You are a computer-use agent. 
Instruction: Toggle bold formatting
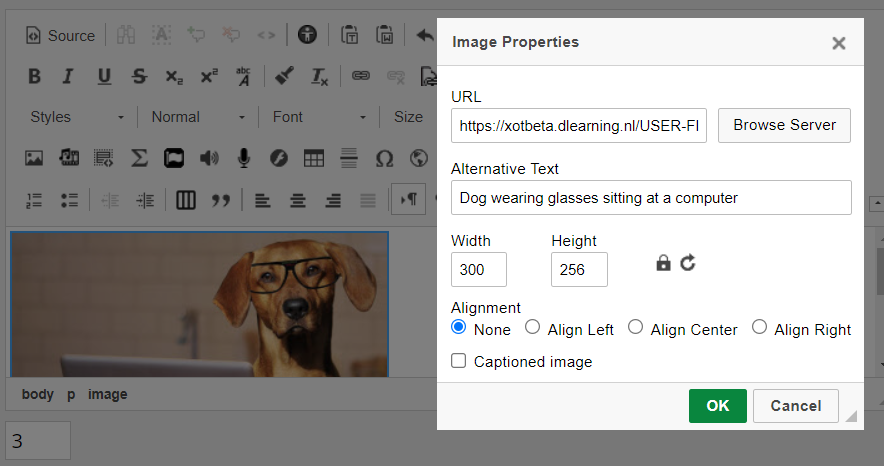(x=34, y=76)
